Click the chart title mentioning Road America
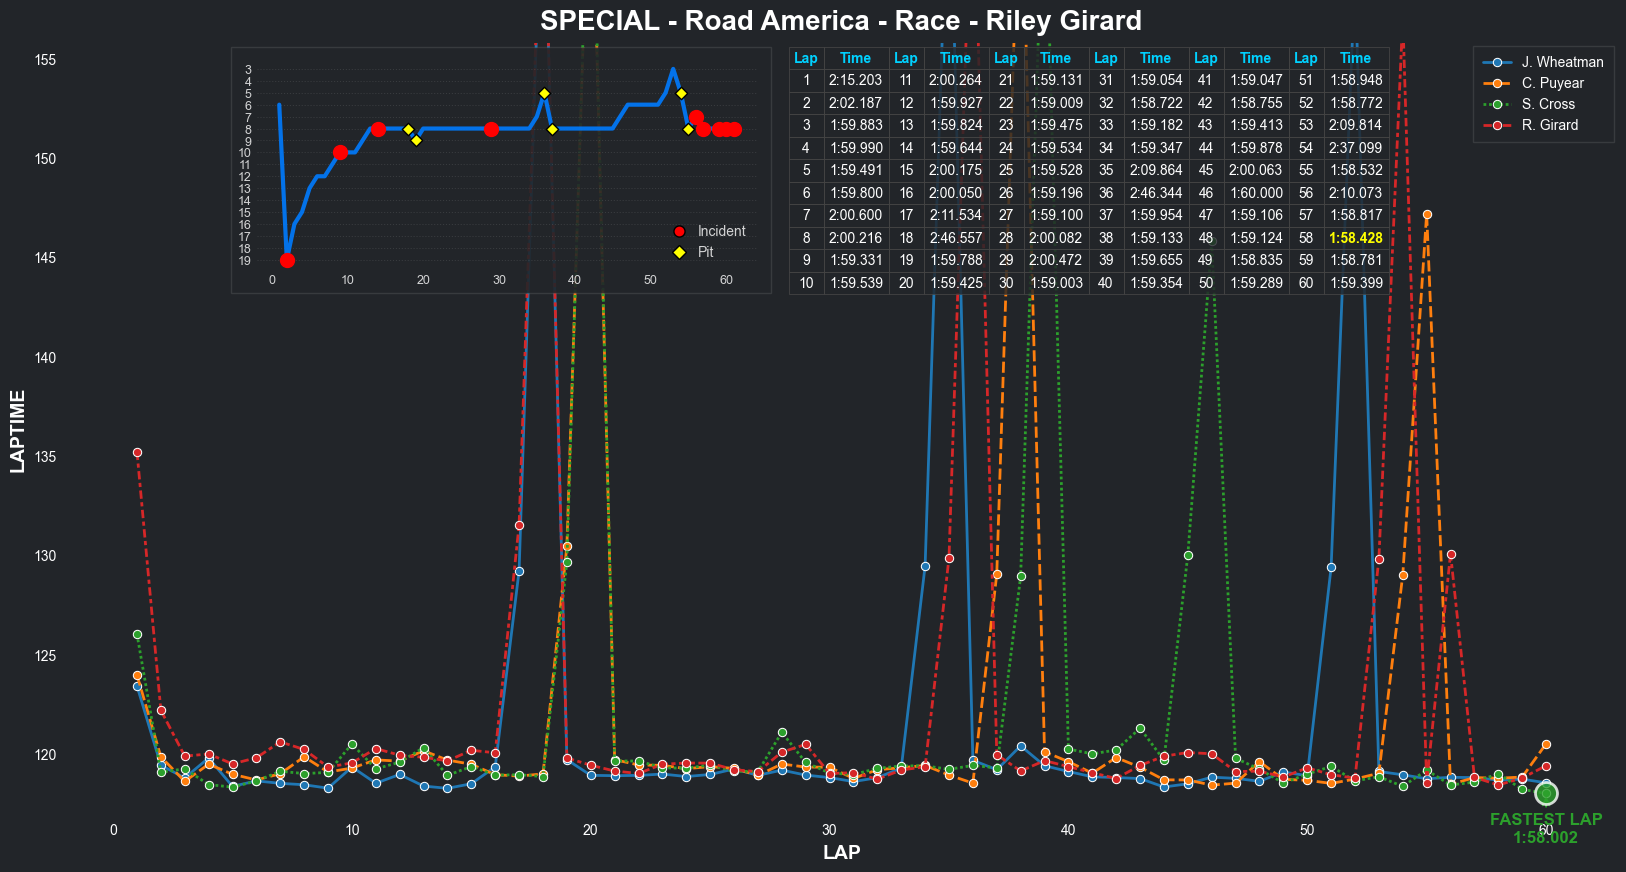Viewport: 1626px width, 872px height. click(x=840, y=21)
